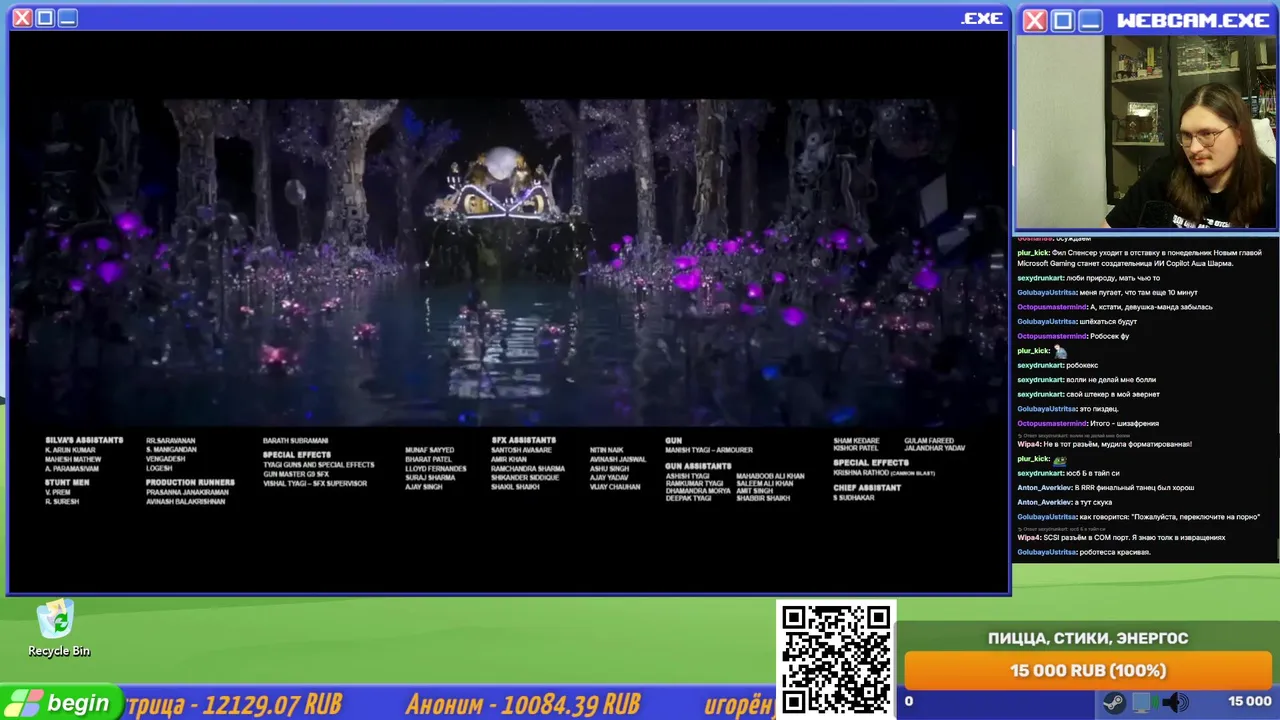Click credits heading STUNT MEN
The image size is (1280, 720).
(67, 482)
